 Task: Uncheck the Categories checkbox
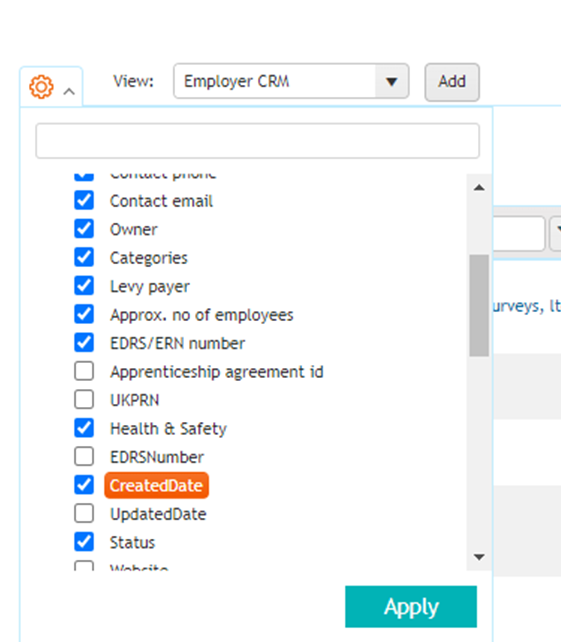pos(84,257)
